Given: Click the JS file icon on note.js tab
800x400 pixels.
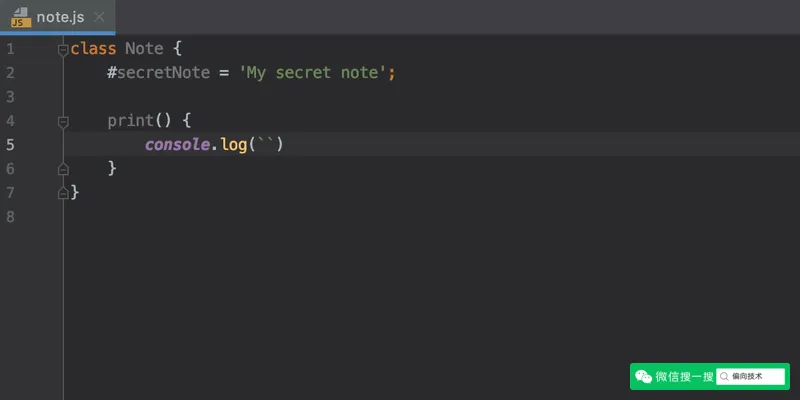Looking at the screenshot, I should [x=21, y=17].
